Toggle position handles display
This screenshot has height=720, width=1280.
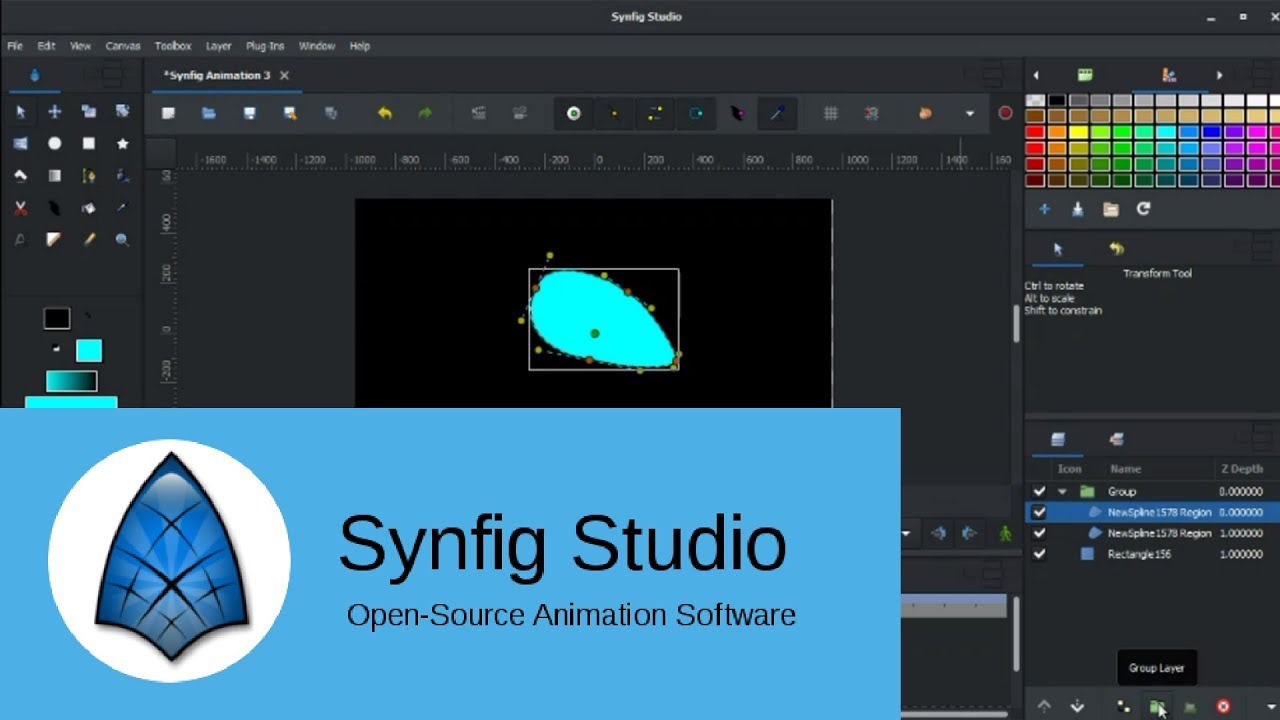coord(574,114)
